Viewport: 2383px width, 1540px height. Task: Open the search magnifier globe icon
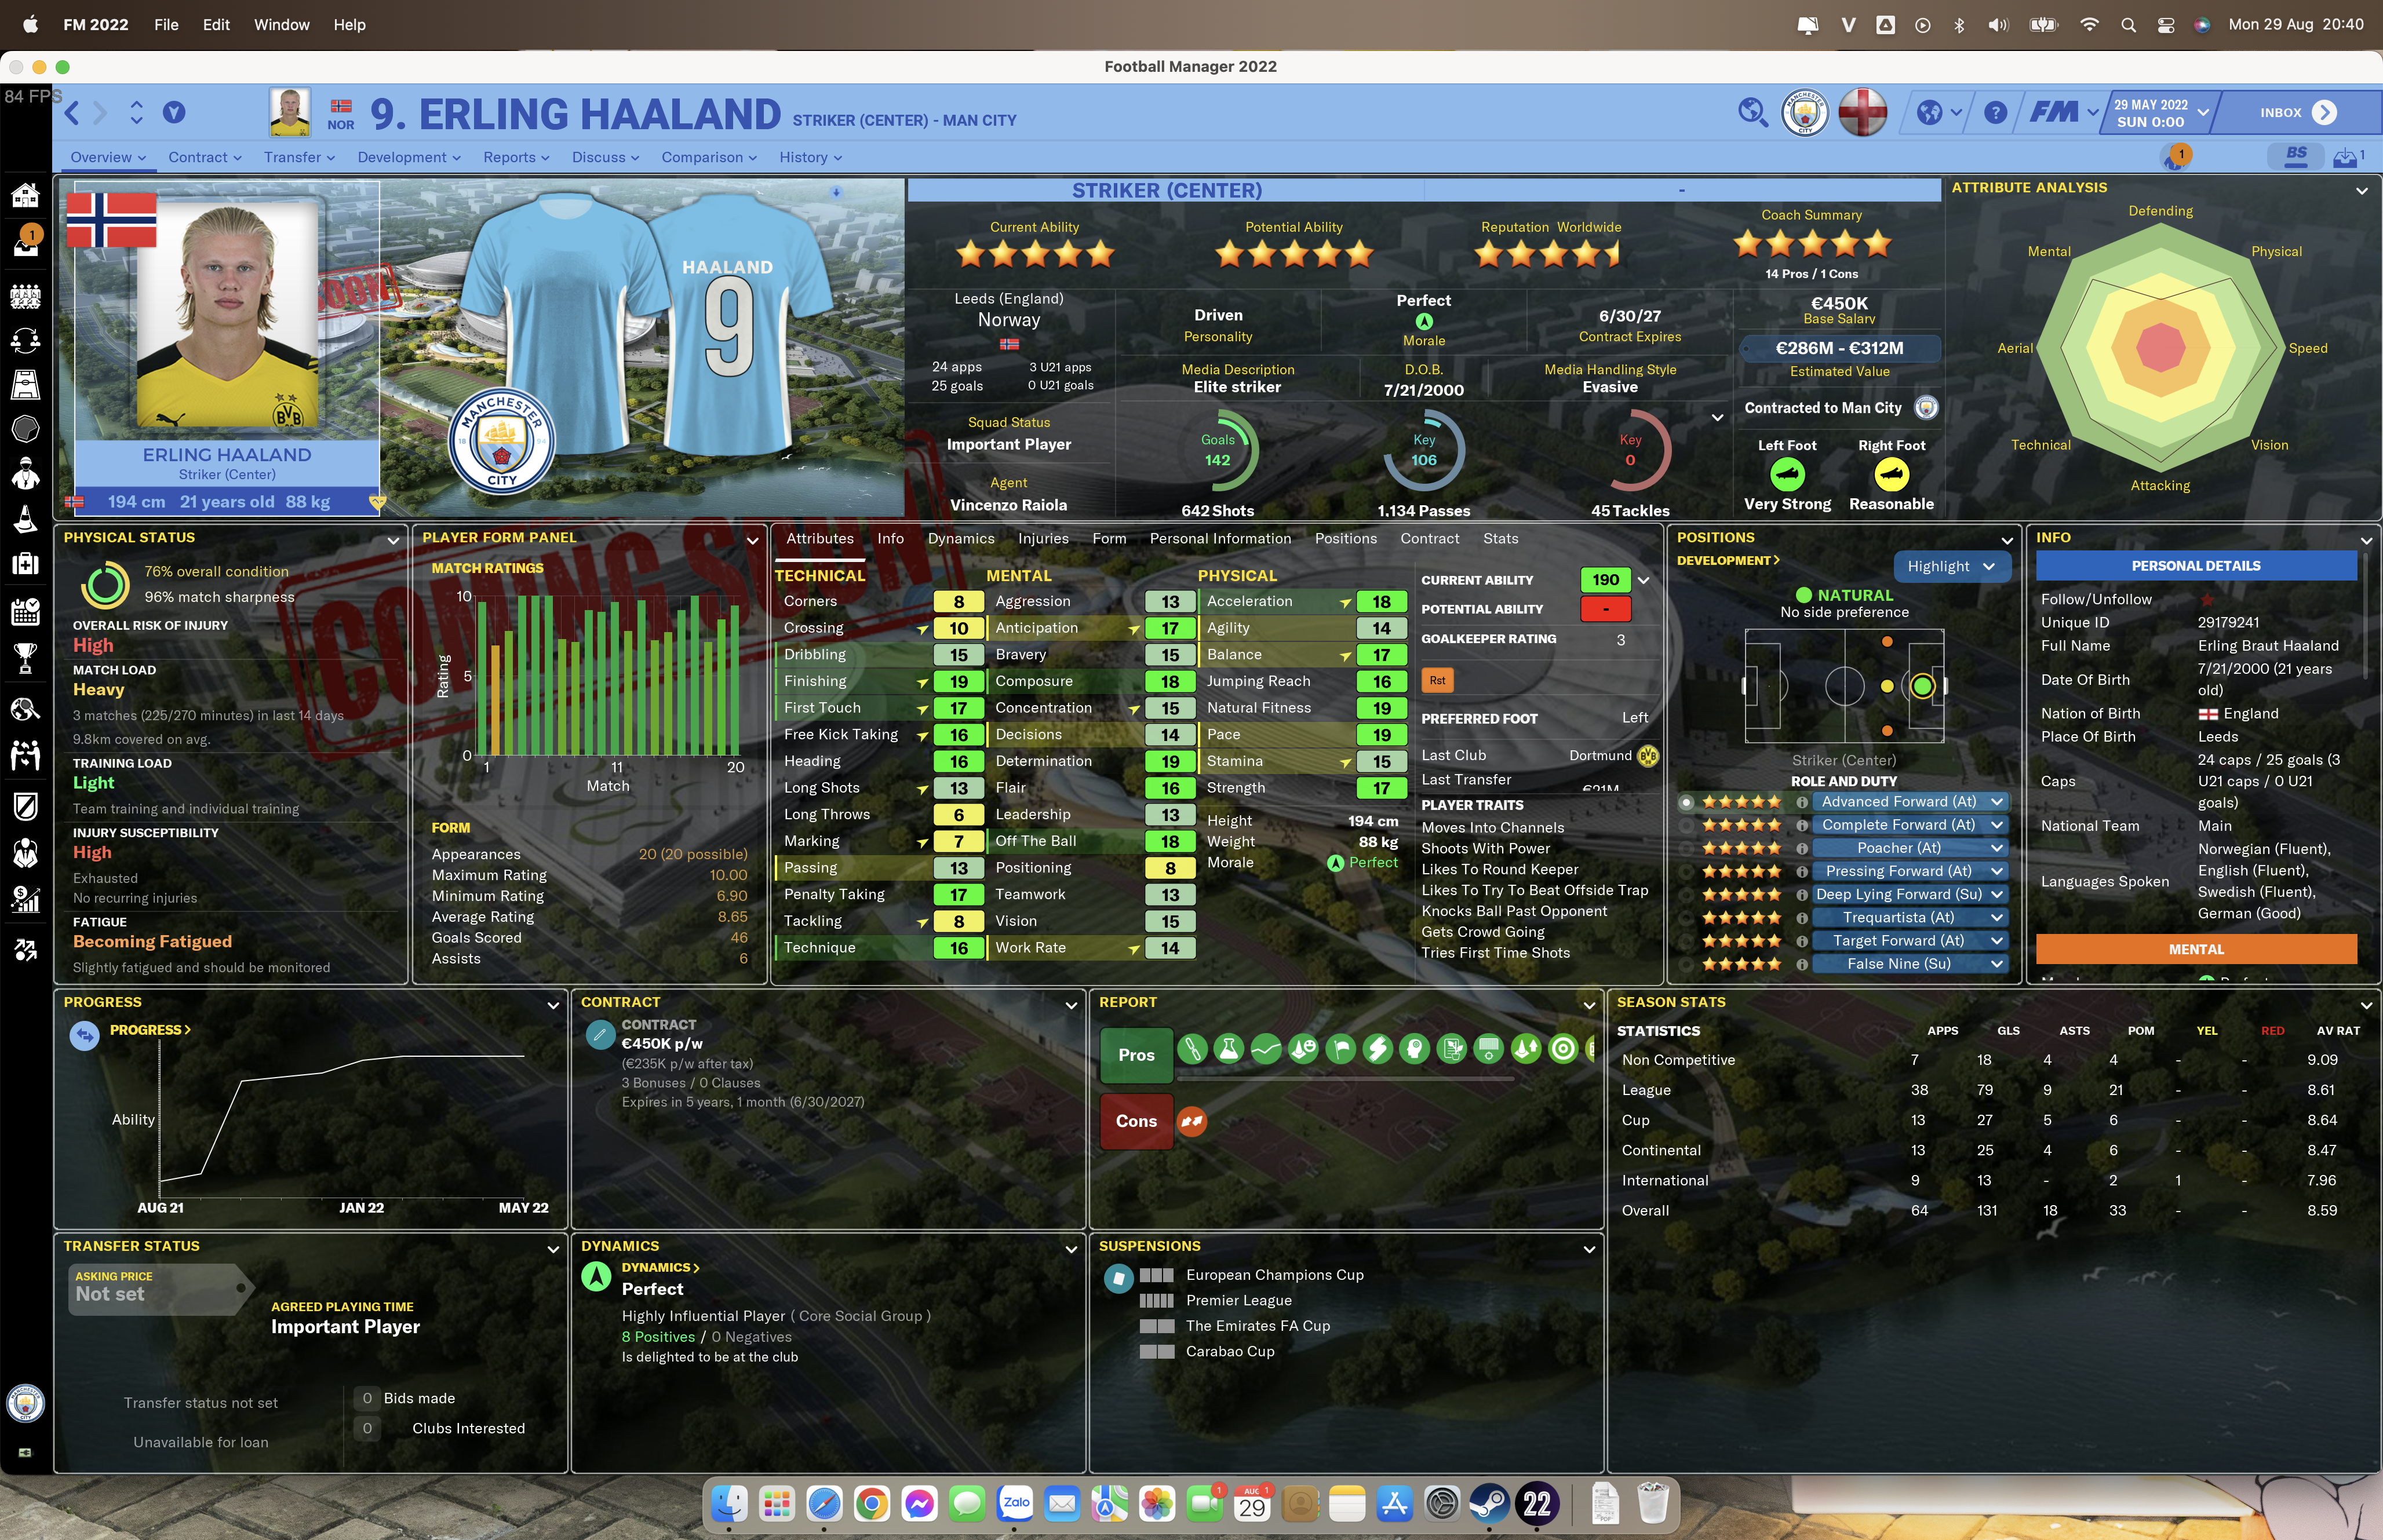coord(1752,112)
